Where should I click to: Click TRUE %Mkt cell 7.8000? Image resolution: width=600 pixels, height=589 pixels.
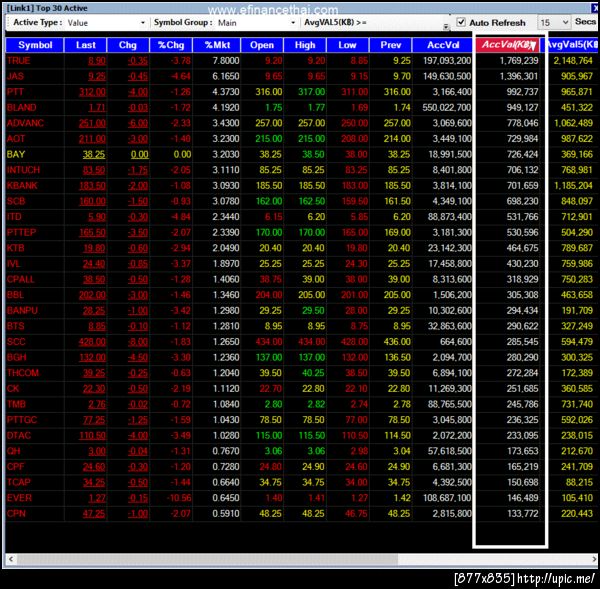pos(226,60)
